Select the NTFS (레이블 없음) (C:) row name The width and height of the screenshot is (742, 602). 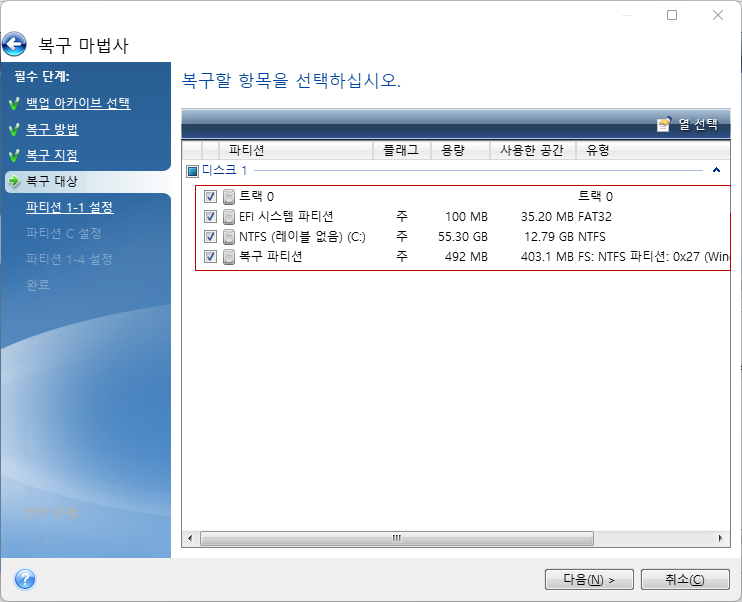tap(302, 237)
